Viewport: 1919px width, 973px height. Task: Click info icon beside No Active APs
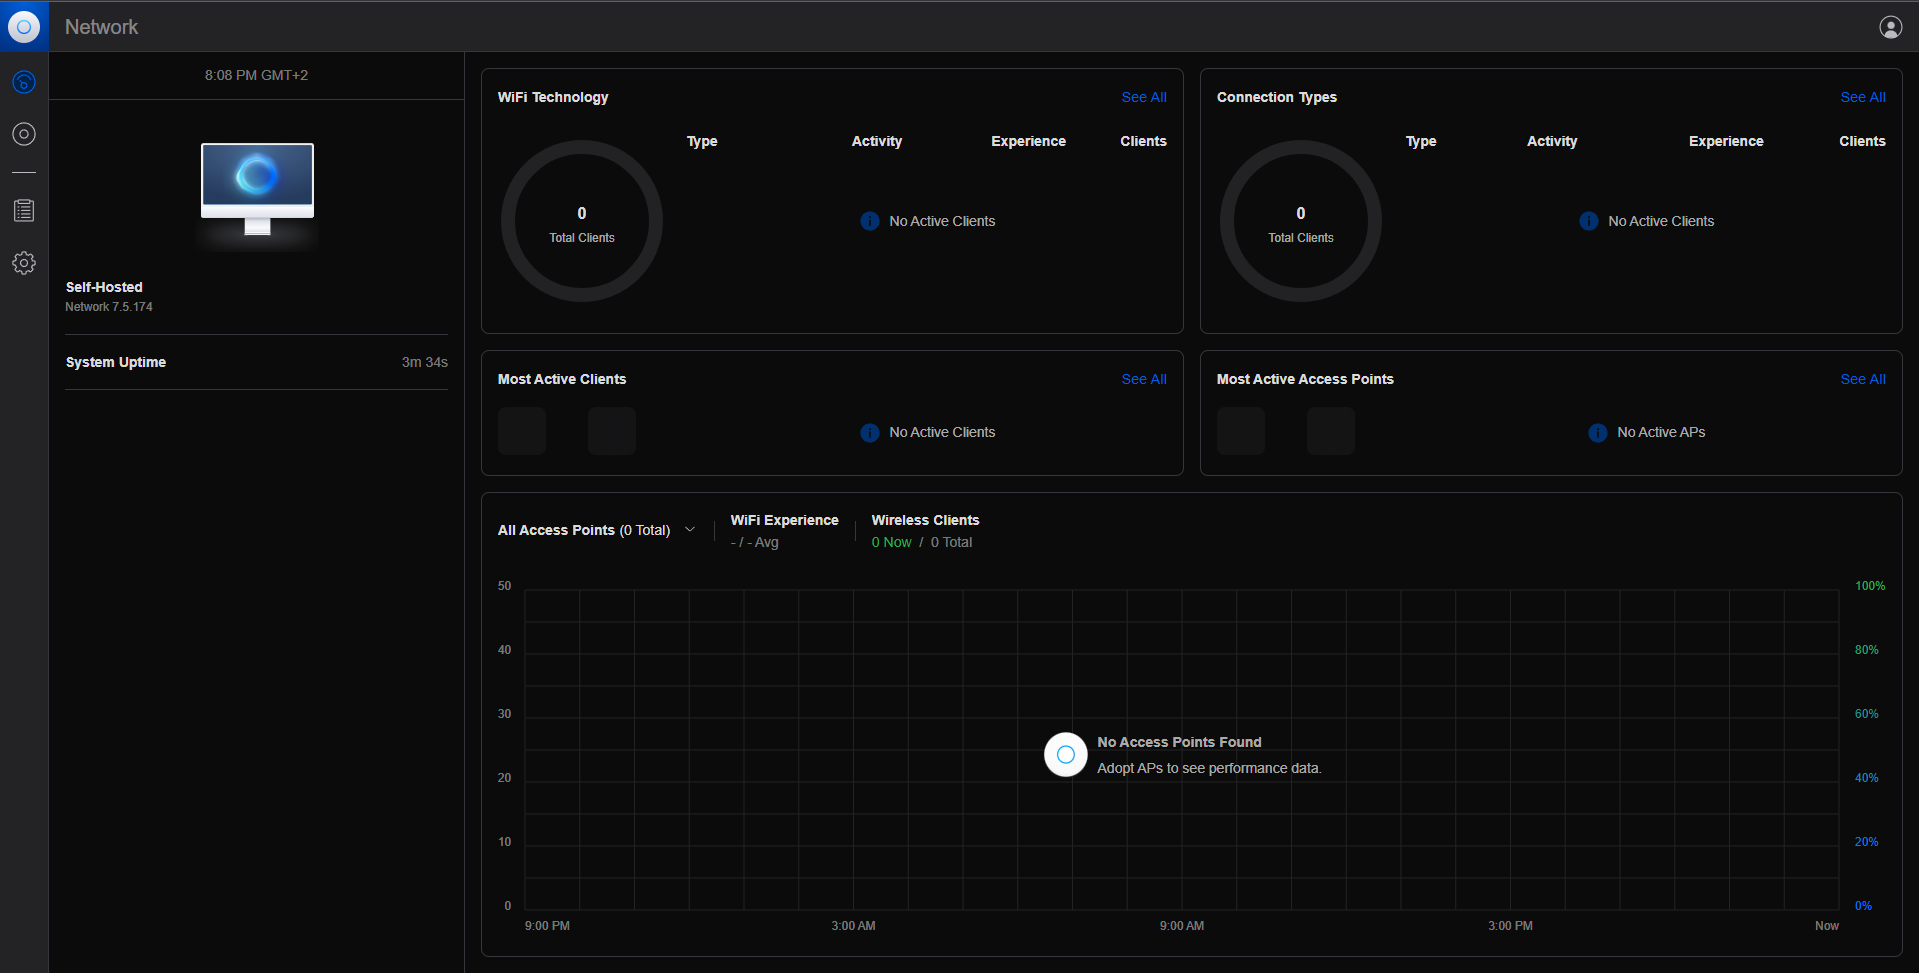click(1597, 432)
